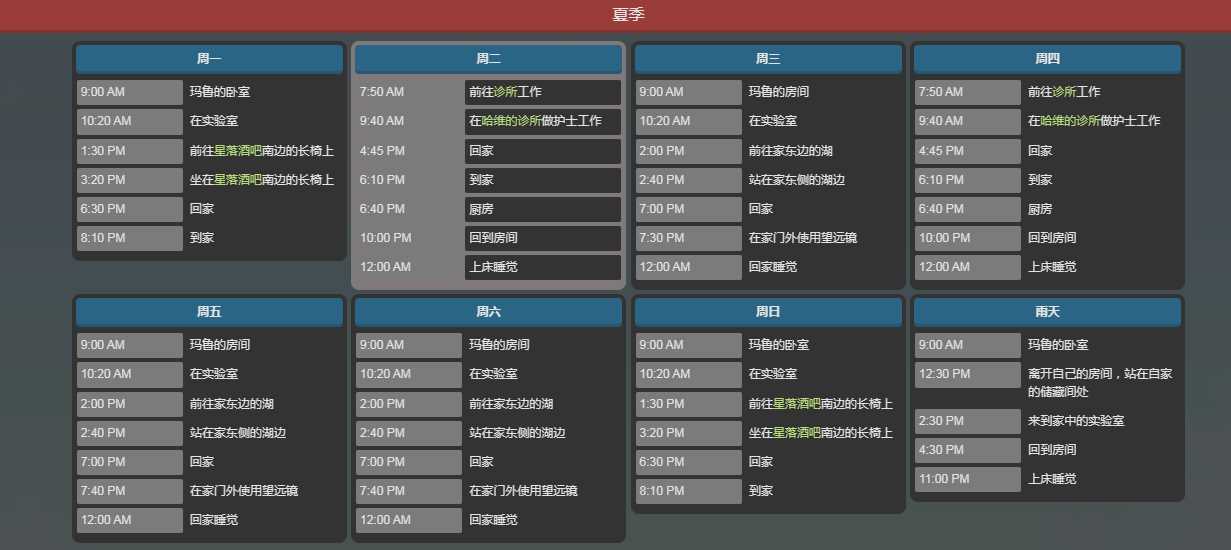Click 上床睡觉 entry in the 雨天 card
Viewport: 1231px width, 550px height.
[1052, 479]
